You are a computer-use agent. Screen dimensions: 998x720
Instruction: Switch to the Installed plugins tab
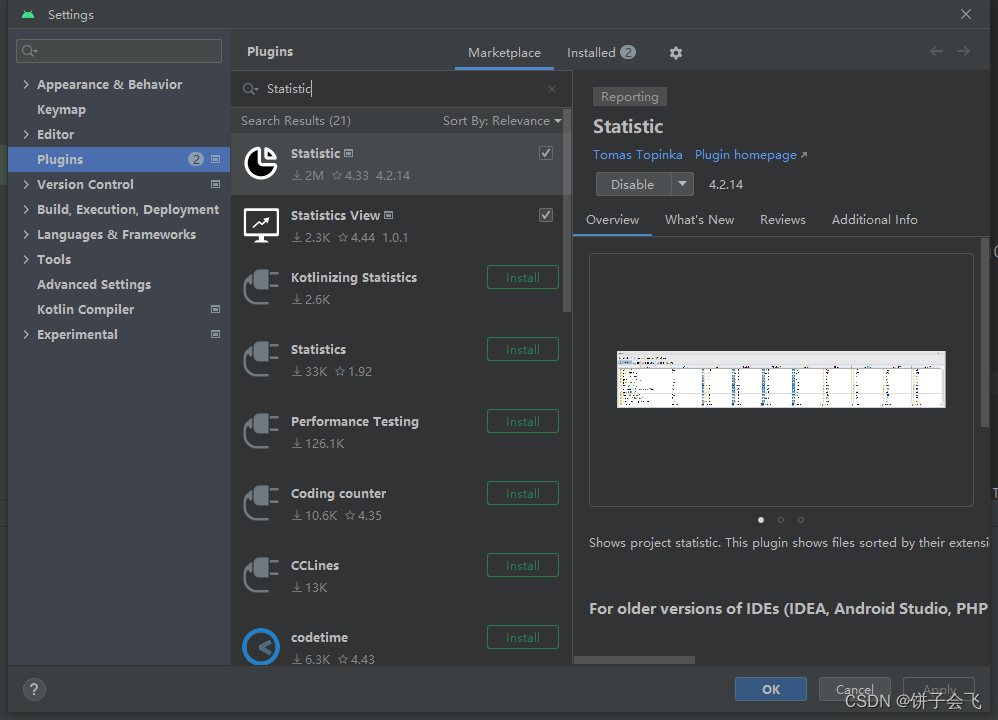click(591, 51)
